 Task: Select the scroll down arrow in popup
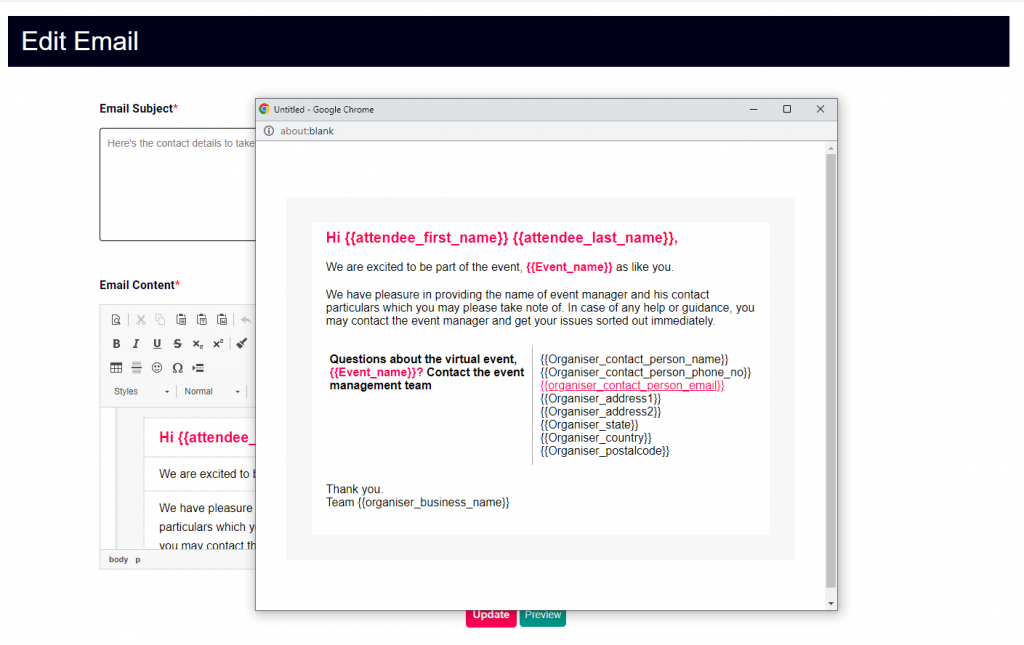point(831,603)
